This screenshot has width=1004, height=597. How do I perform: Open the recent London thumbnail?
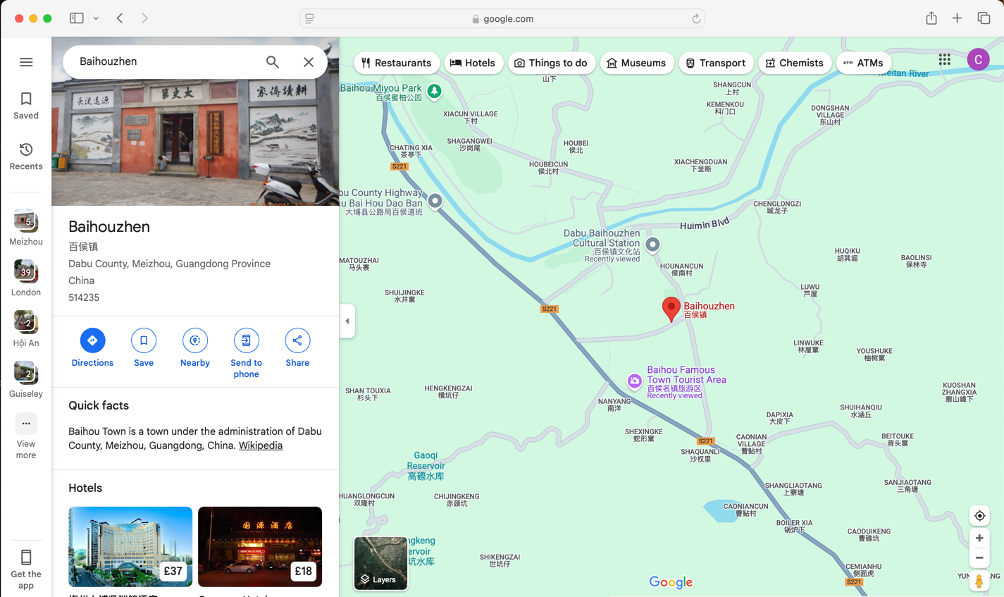pos(26,278)
